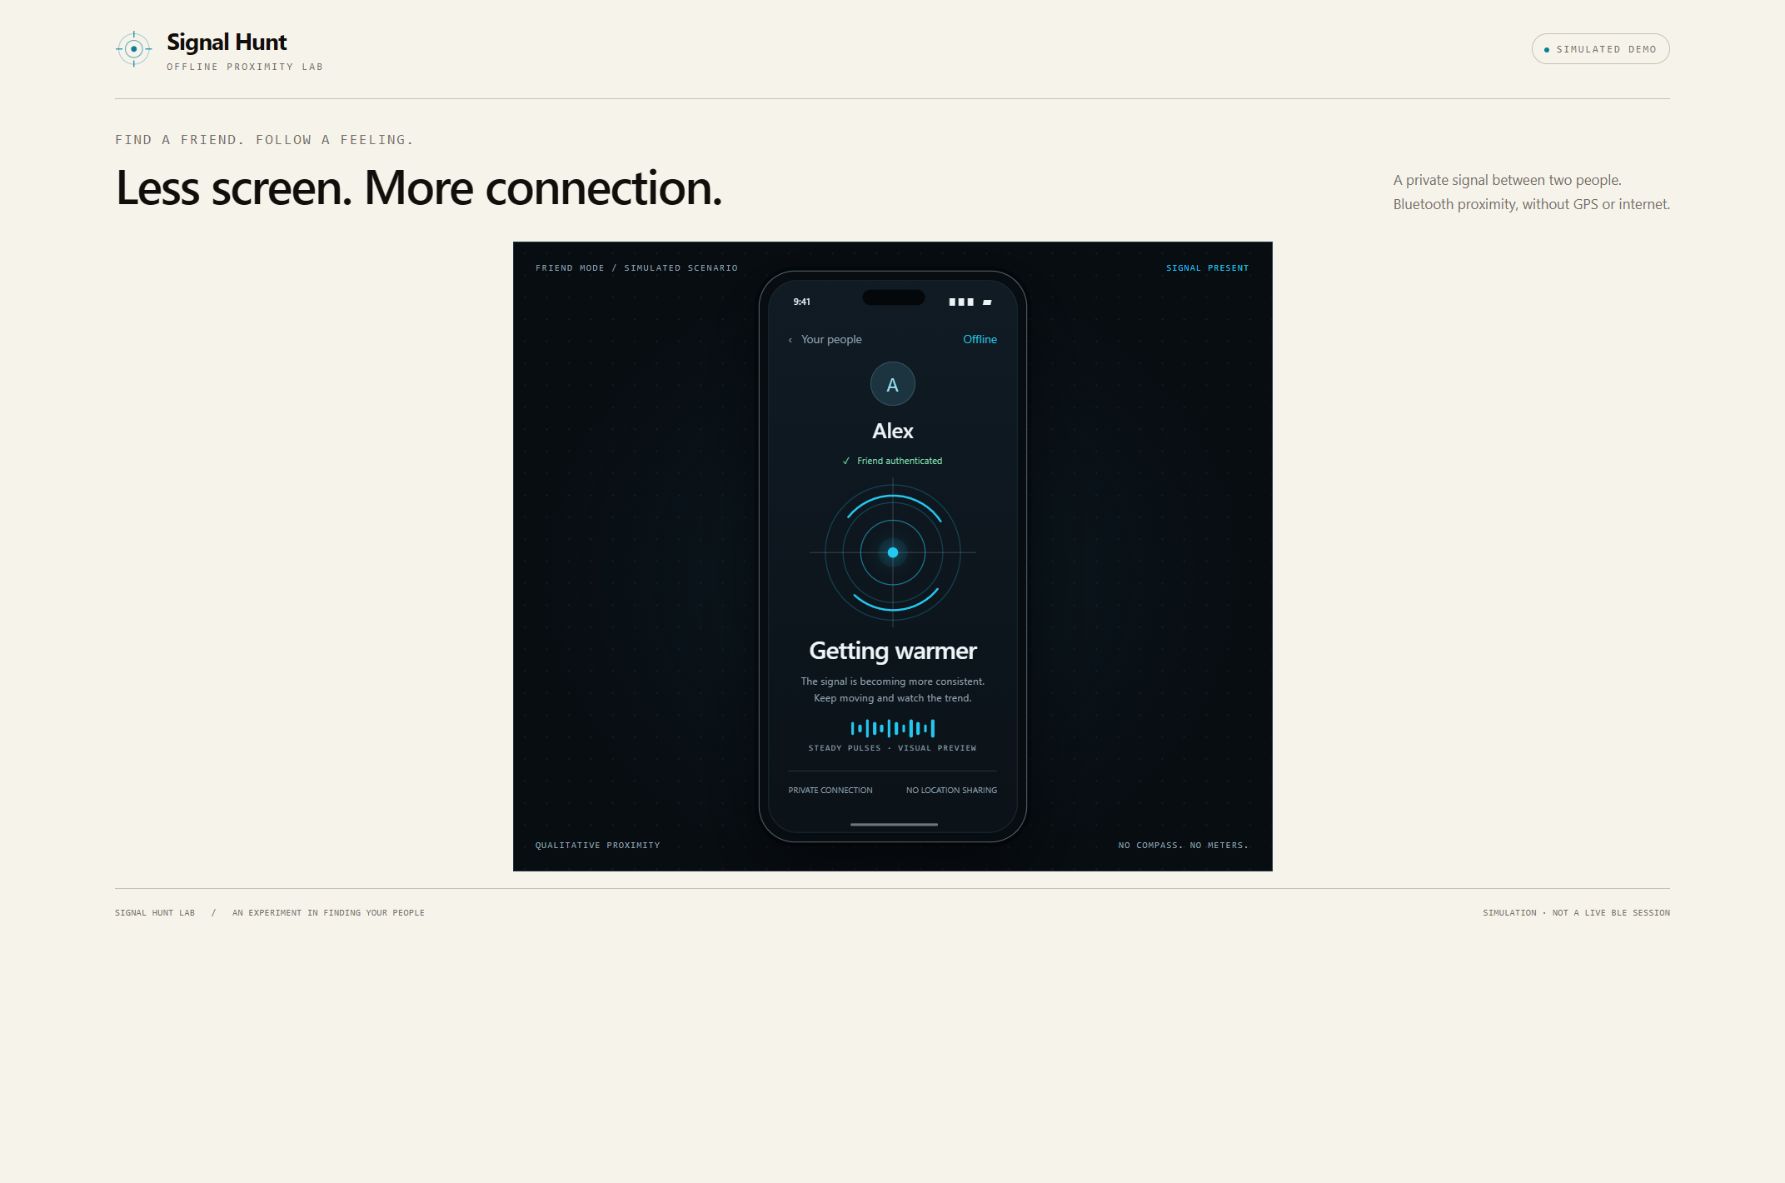
Task: Click the Friend authenticated status text
Action: (899, 461)
